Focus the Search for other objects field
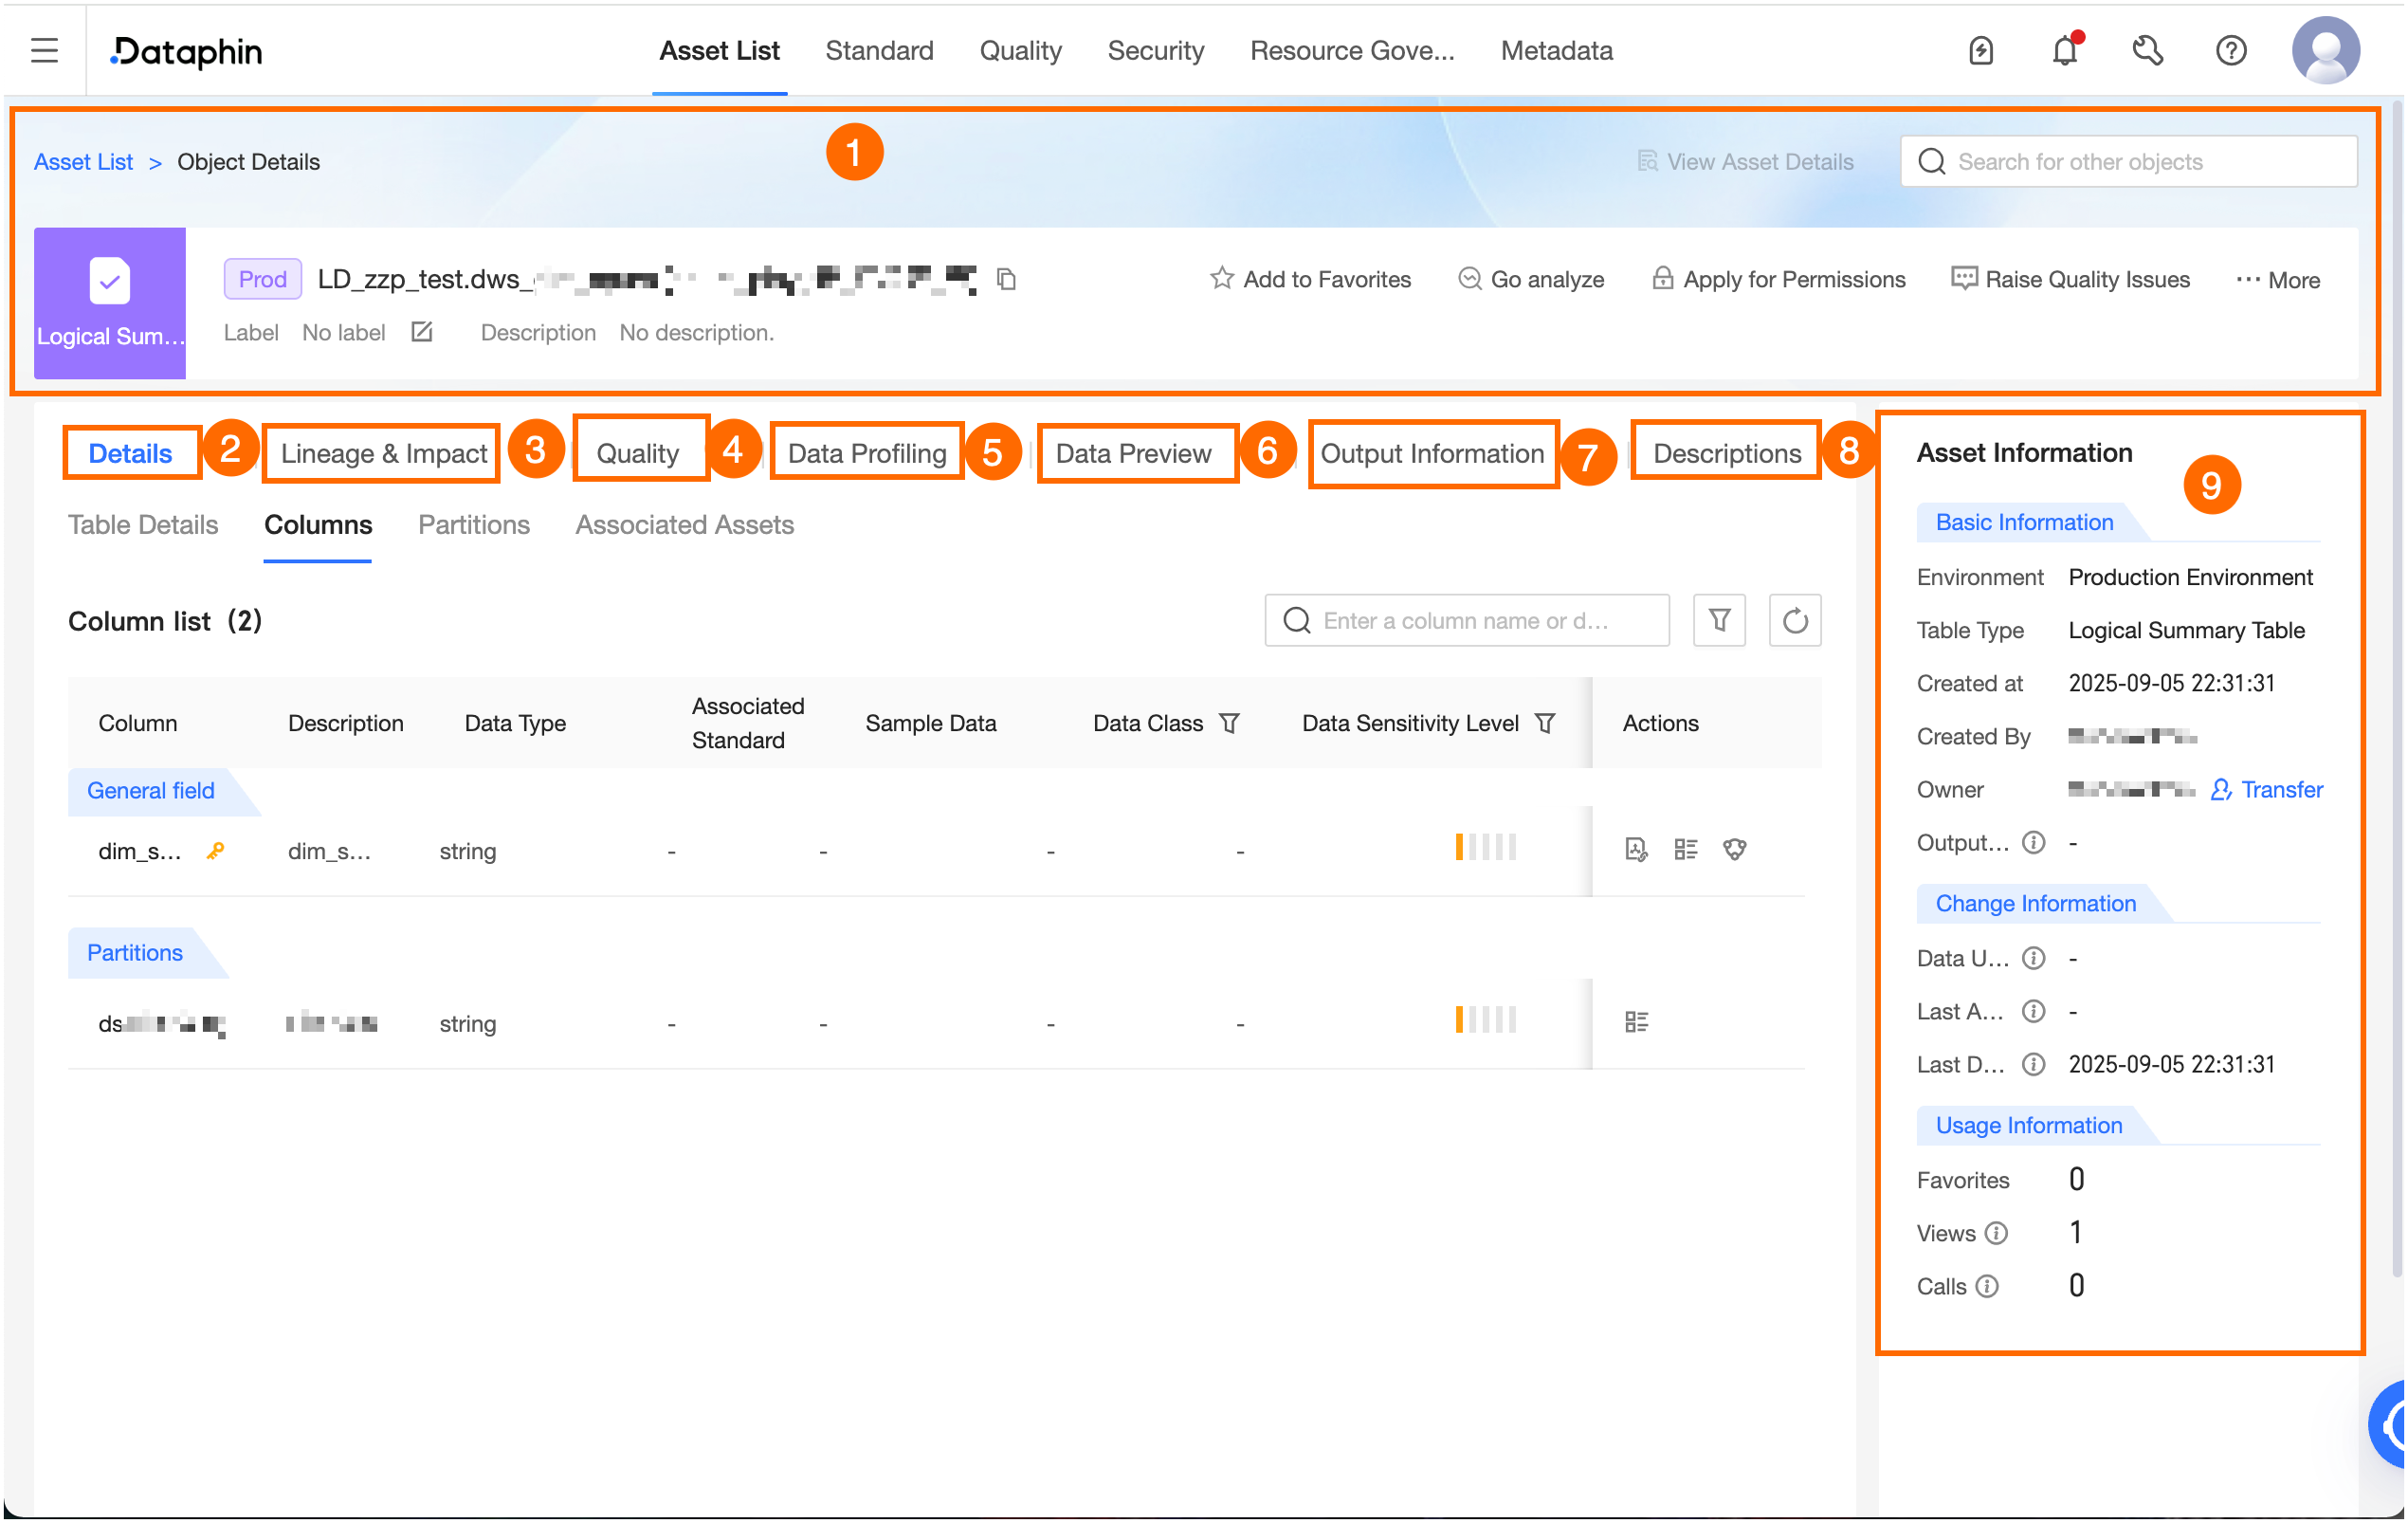2408x1523 pixels. coord(2128,161)
